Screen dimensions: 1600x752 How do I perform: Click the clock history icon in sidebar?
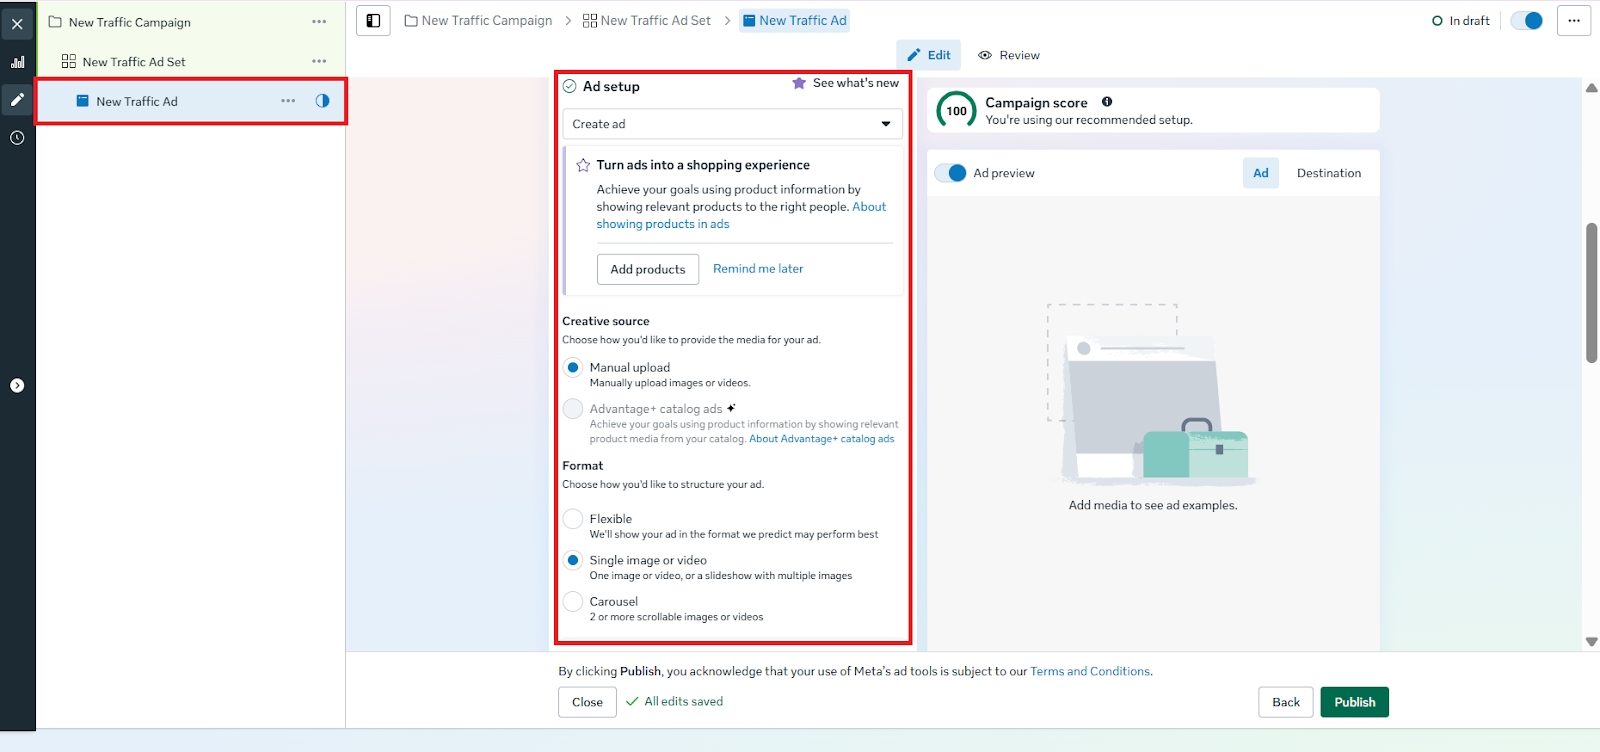pyautogui.click(x=17, y=138)
